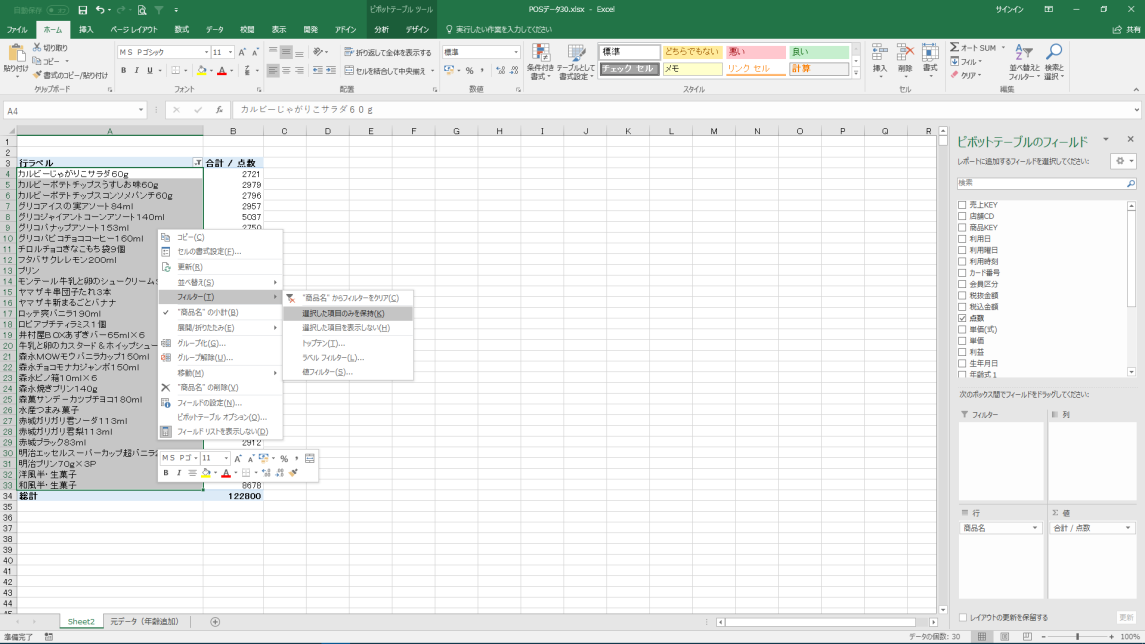Screen dimensions: 1145x644
Task: Check the 店舗CD field checkbox
Action: [962, 216]
